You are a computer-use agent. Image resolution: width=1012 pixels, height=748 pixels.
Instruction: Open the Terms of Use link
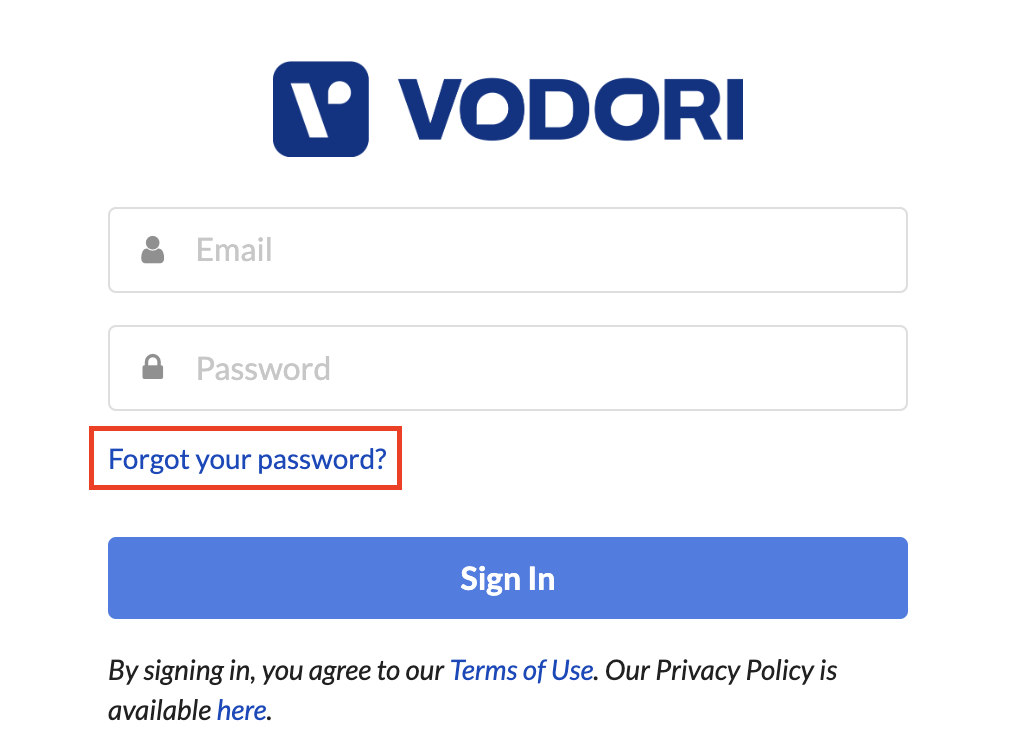[x=522, y=669]
